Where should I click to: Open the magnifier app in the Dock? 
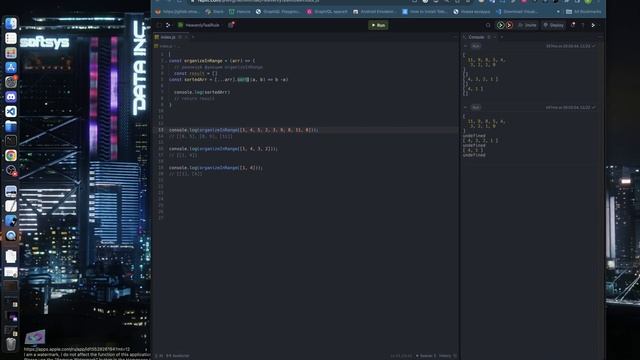point(11,236)
